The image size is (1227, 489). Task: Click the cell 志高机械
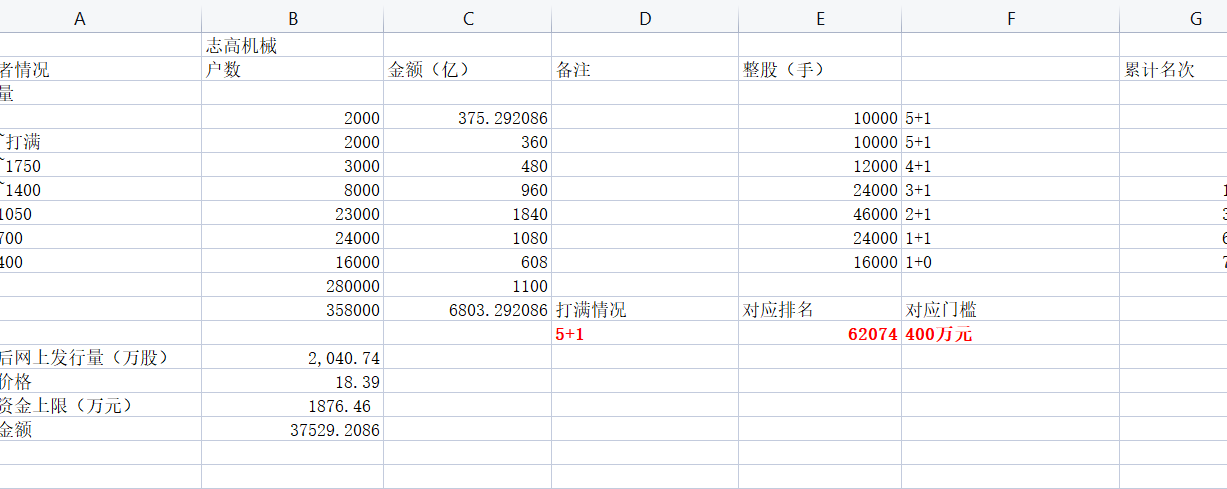[x=292, y=45]
